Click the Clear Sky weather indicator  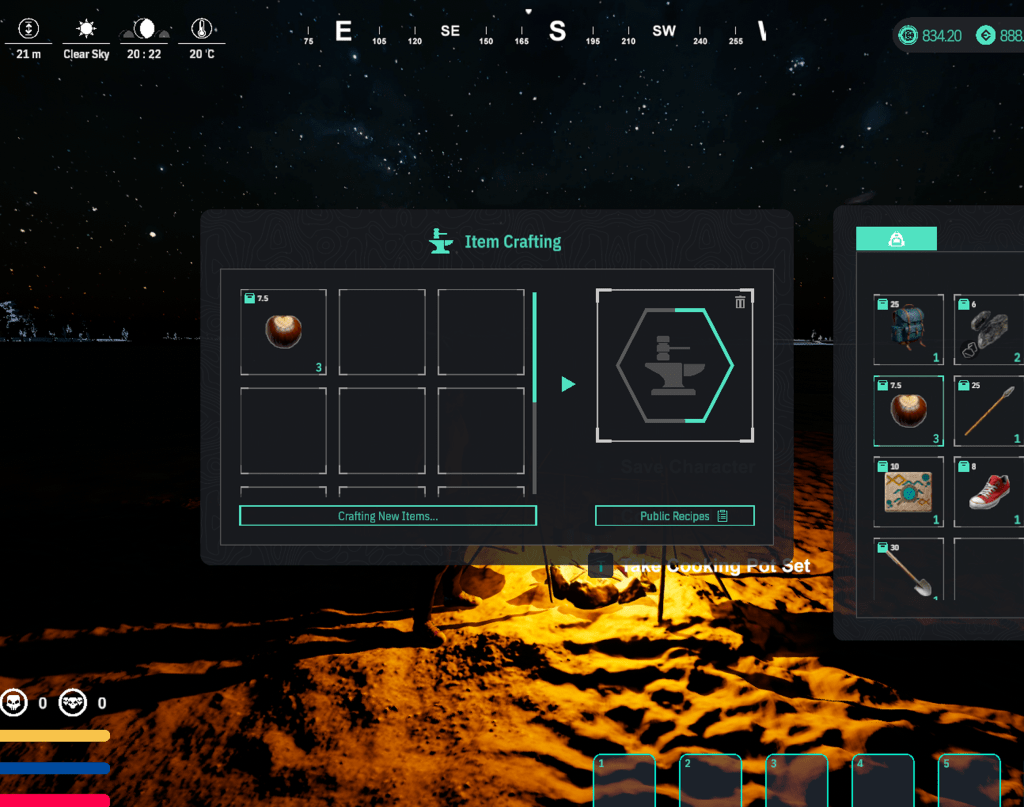[86, 39]
